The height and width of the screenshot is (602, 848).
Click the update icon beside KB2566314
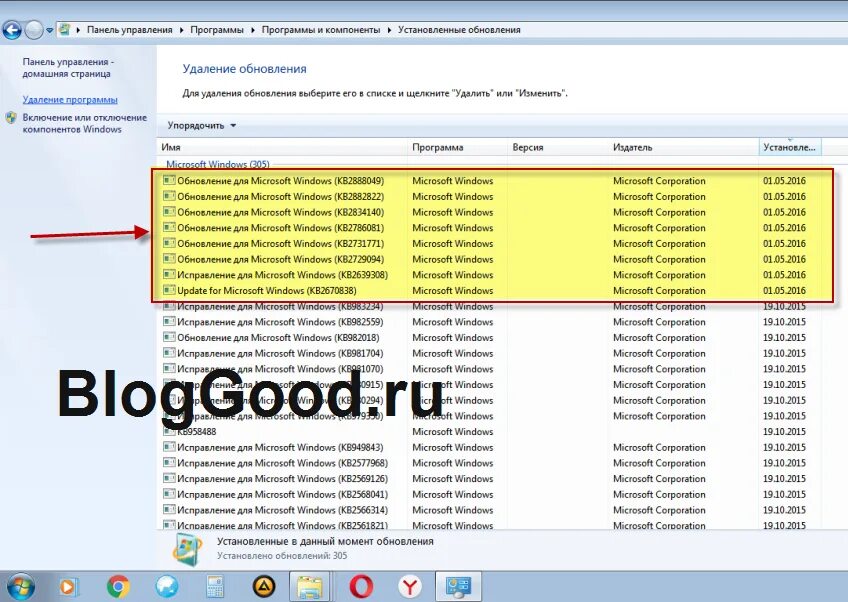(169, 510)
